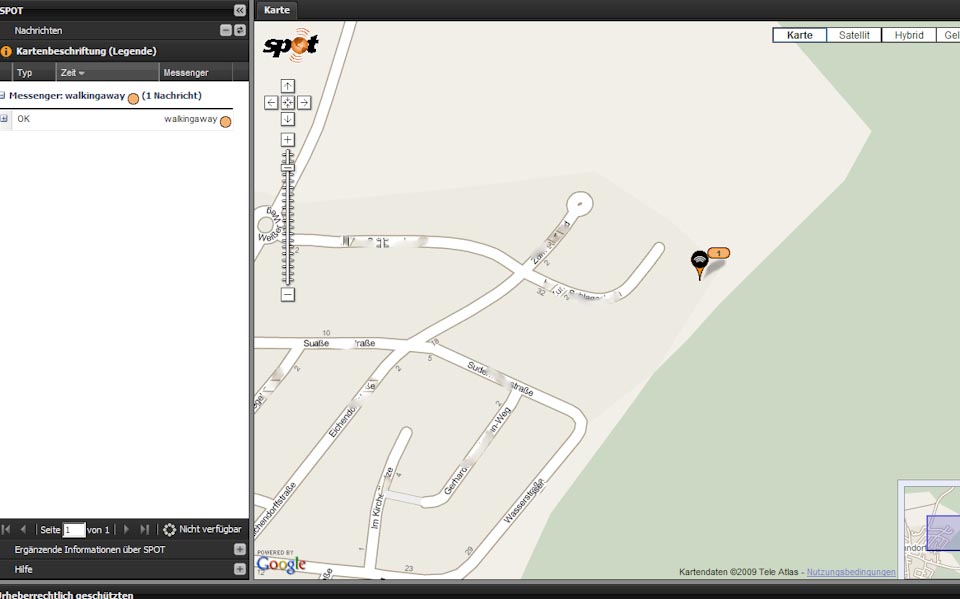The image size is (960, 599).
Task: Click the SPOT message marker on map
Action: pos(699,263)
